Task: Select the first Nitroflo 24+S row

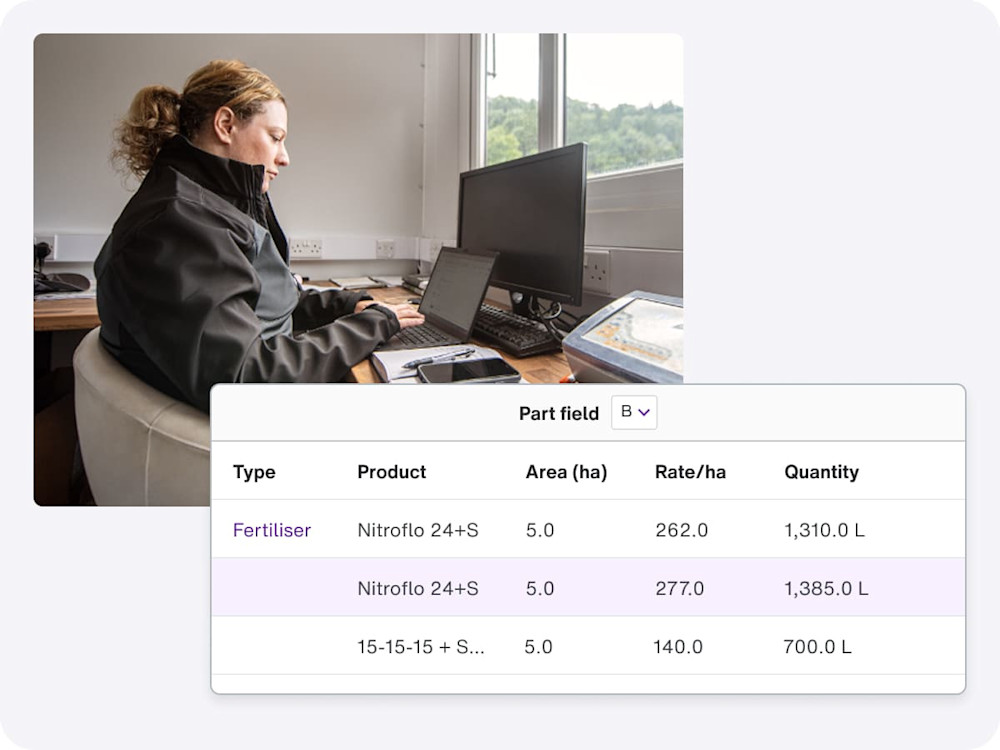Action: 590,530
